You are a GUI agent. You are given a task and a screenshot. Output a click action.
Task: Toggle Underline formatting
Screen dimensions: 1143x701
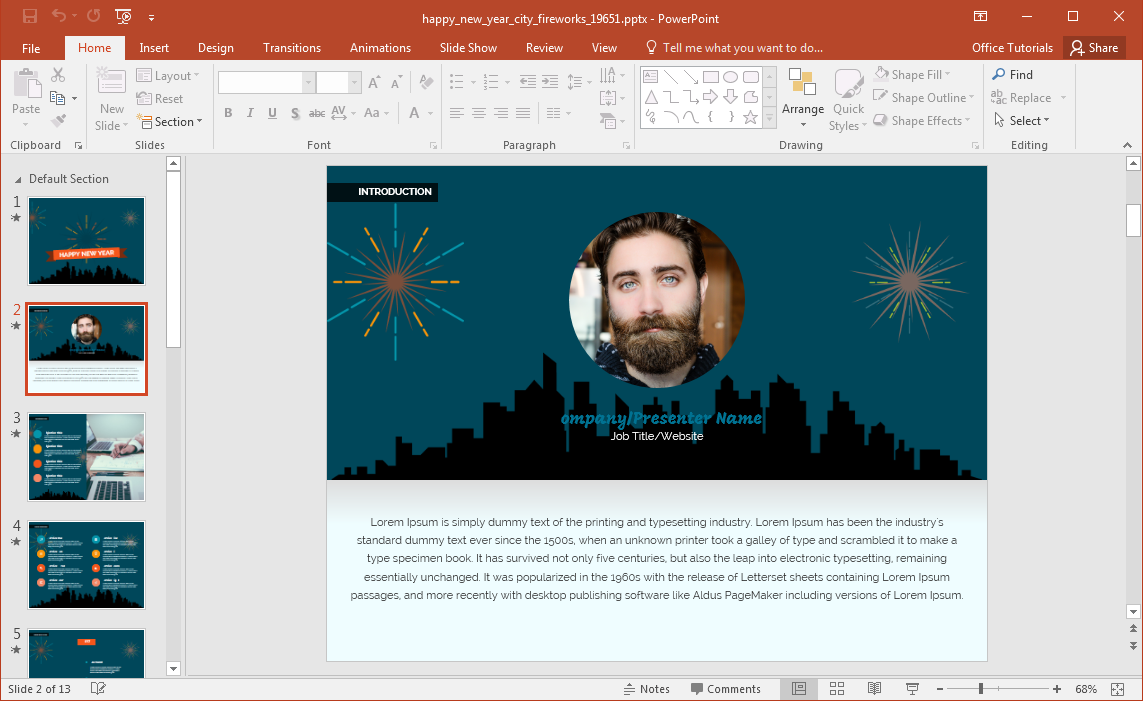272,113
